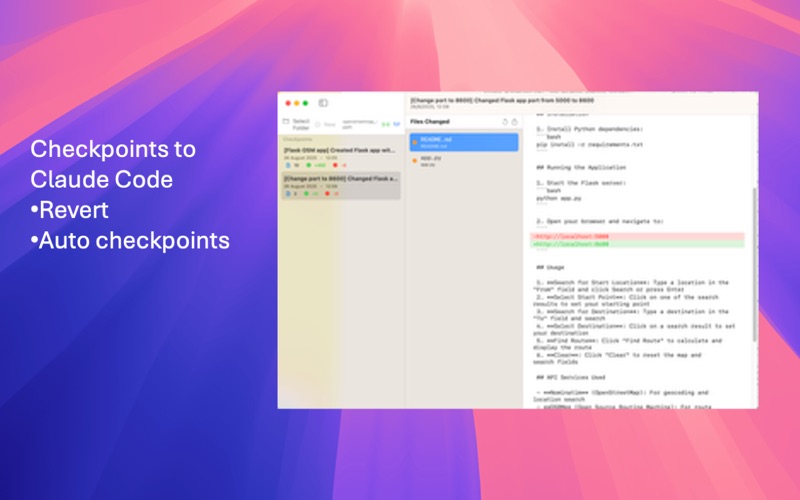Click the diff view vertical scrollbar
Viewport: 800px width, 500px height.
(755, 264)
